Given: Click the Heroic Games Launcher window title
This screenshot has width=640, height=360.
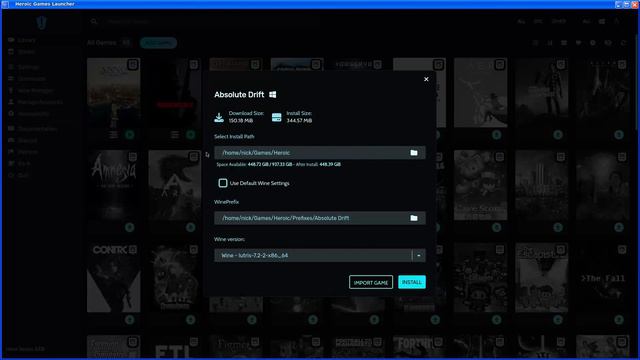Looking at the screenshot, I should tap(45, 4).
